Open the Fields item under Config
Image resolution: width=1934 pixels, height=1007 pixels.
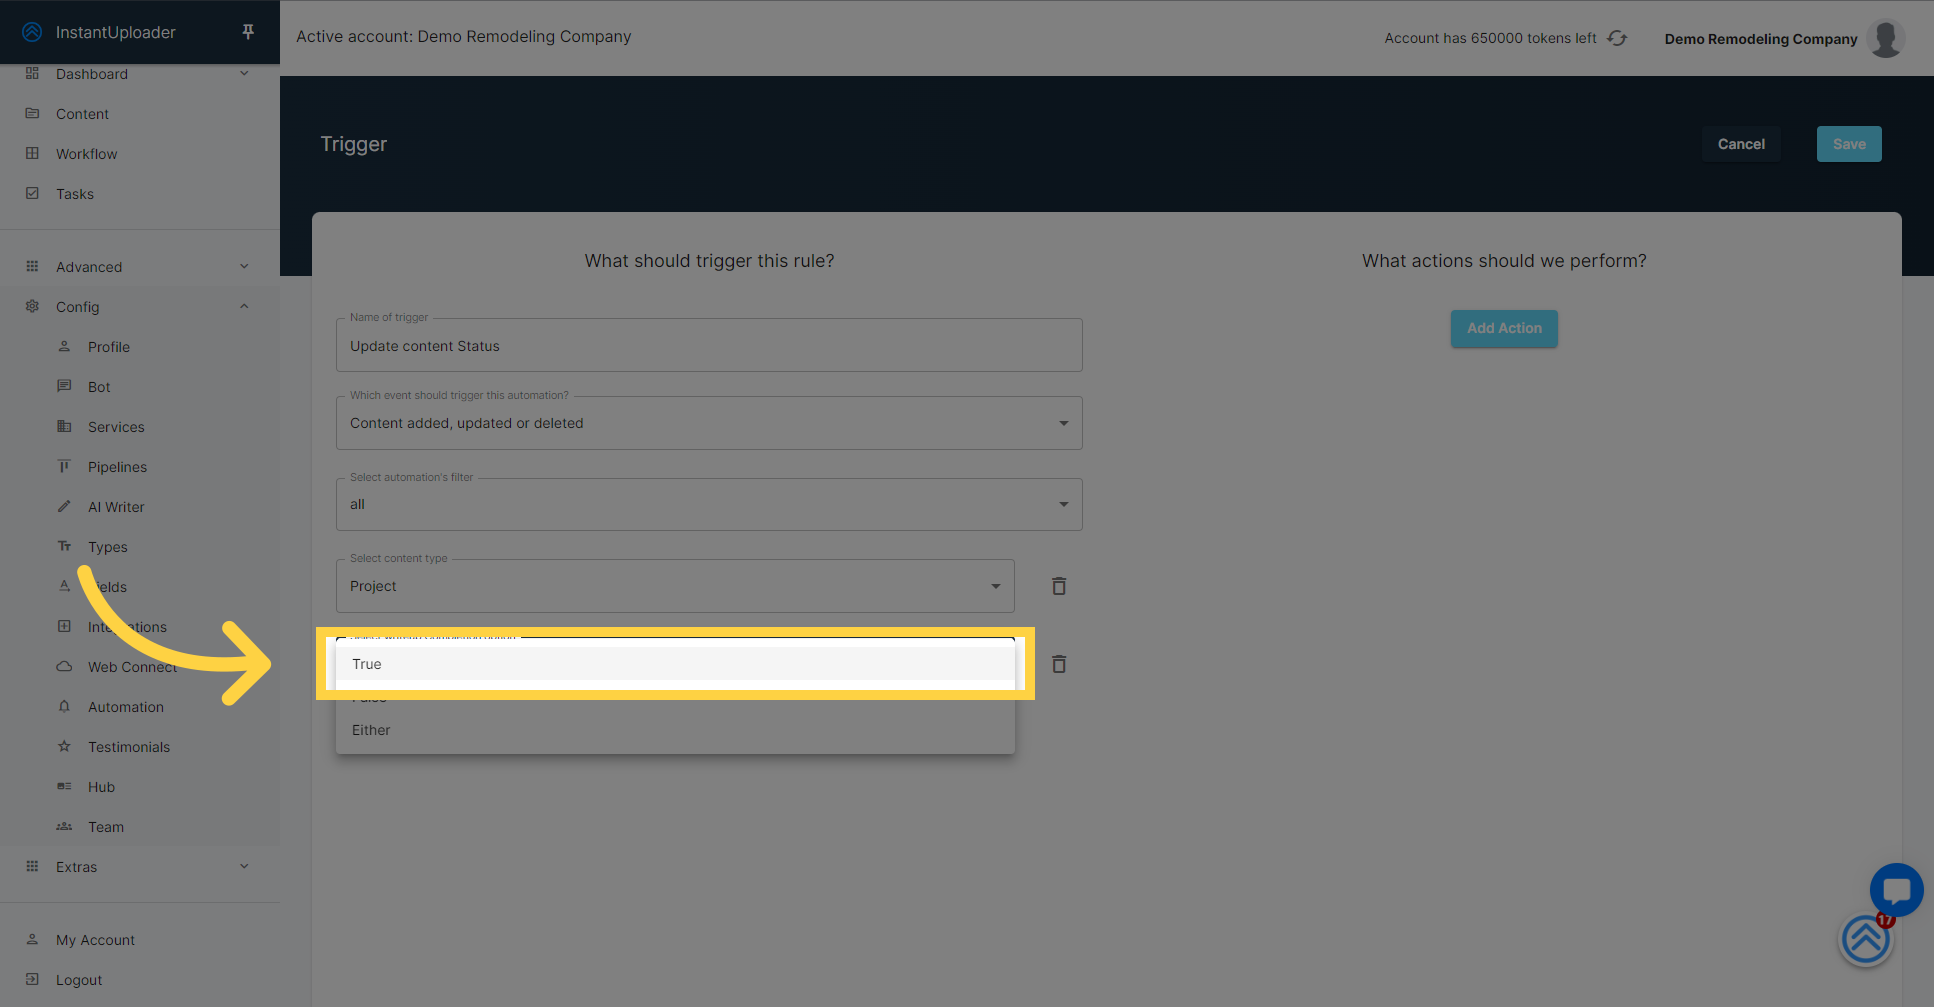(x=107, y=587)
